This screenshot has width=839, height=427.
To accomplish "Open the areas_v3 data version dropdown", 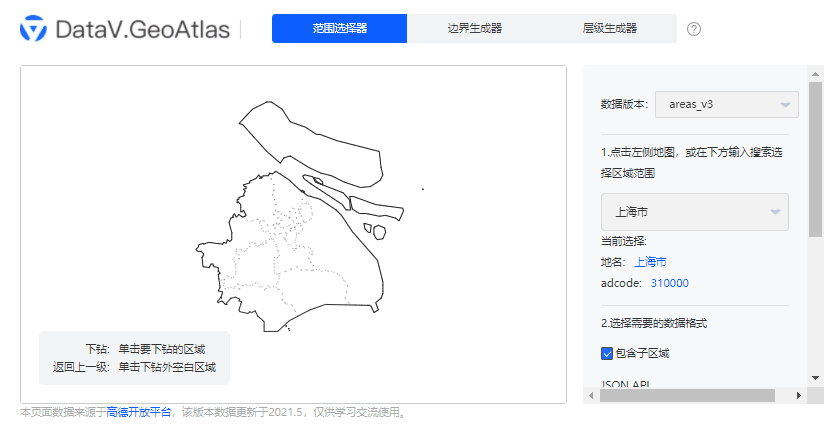I will [x=727, y=104].
